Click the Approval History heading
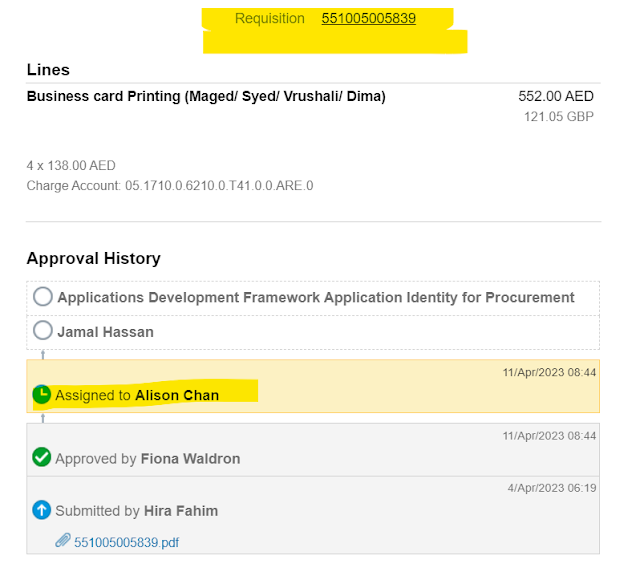The height and width of the screenshot is (576, 640). tap(93, 258)
